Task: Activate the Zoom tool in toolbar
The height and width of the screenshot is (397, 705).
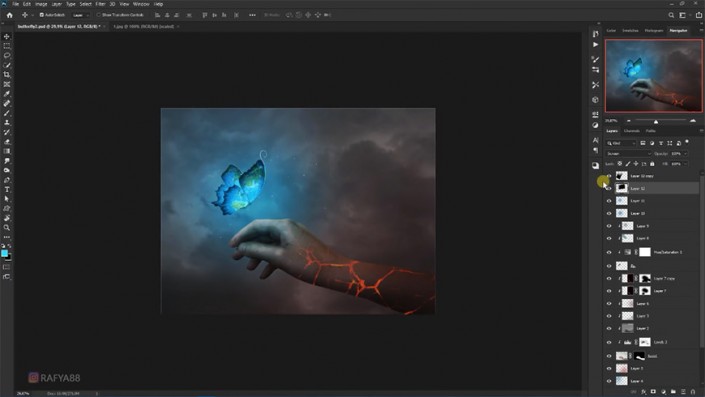Action: pos(7,227)
